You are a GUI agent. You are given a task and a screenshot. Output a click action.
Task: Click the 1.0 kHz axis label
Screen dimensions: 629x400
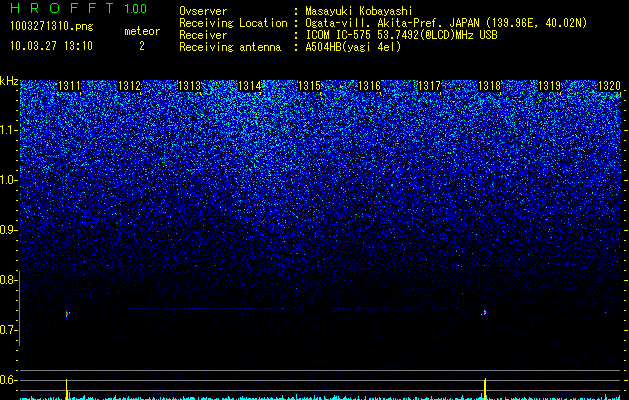(x=8, y=180)
